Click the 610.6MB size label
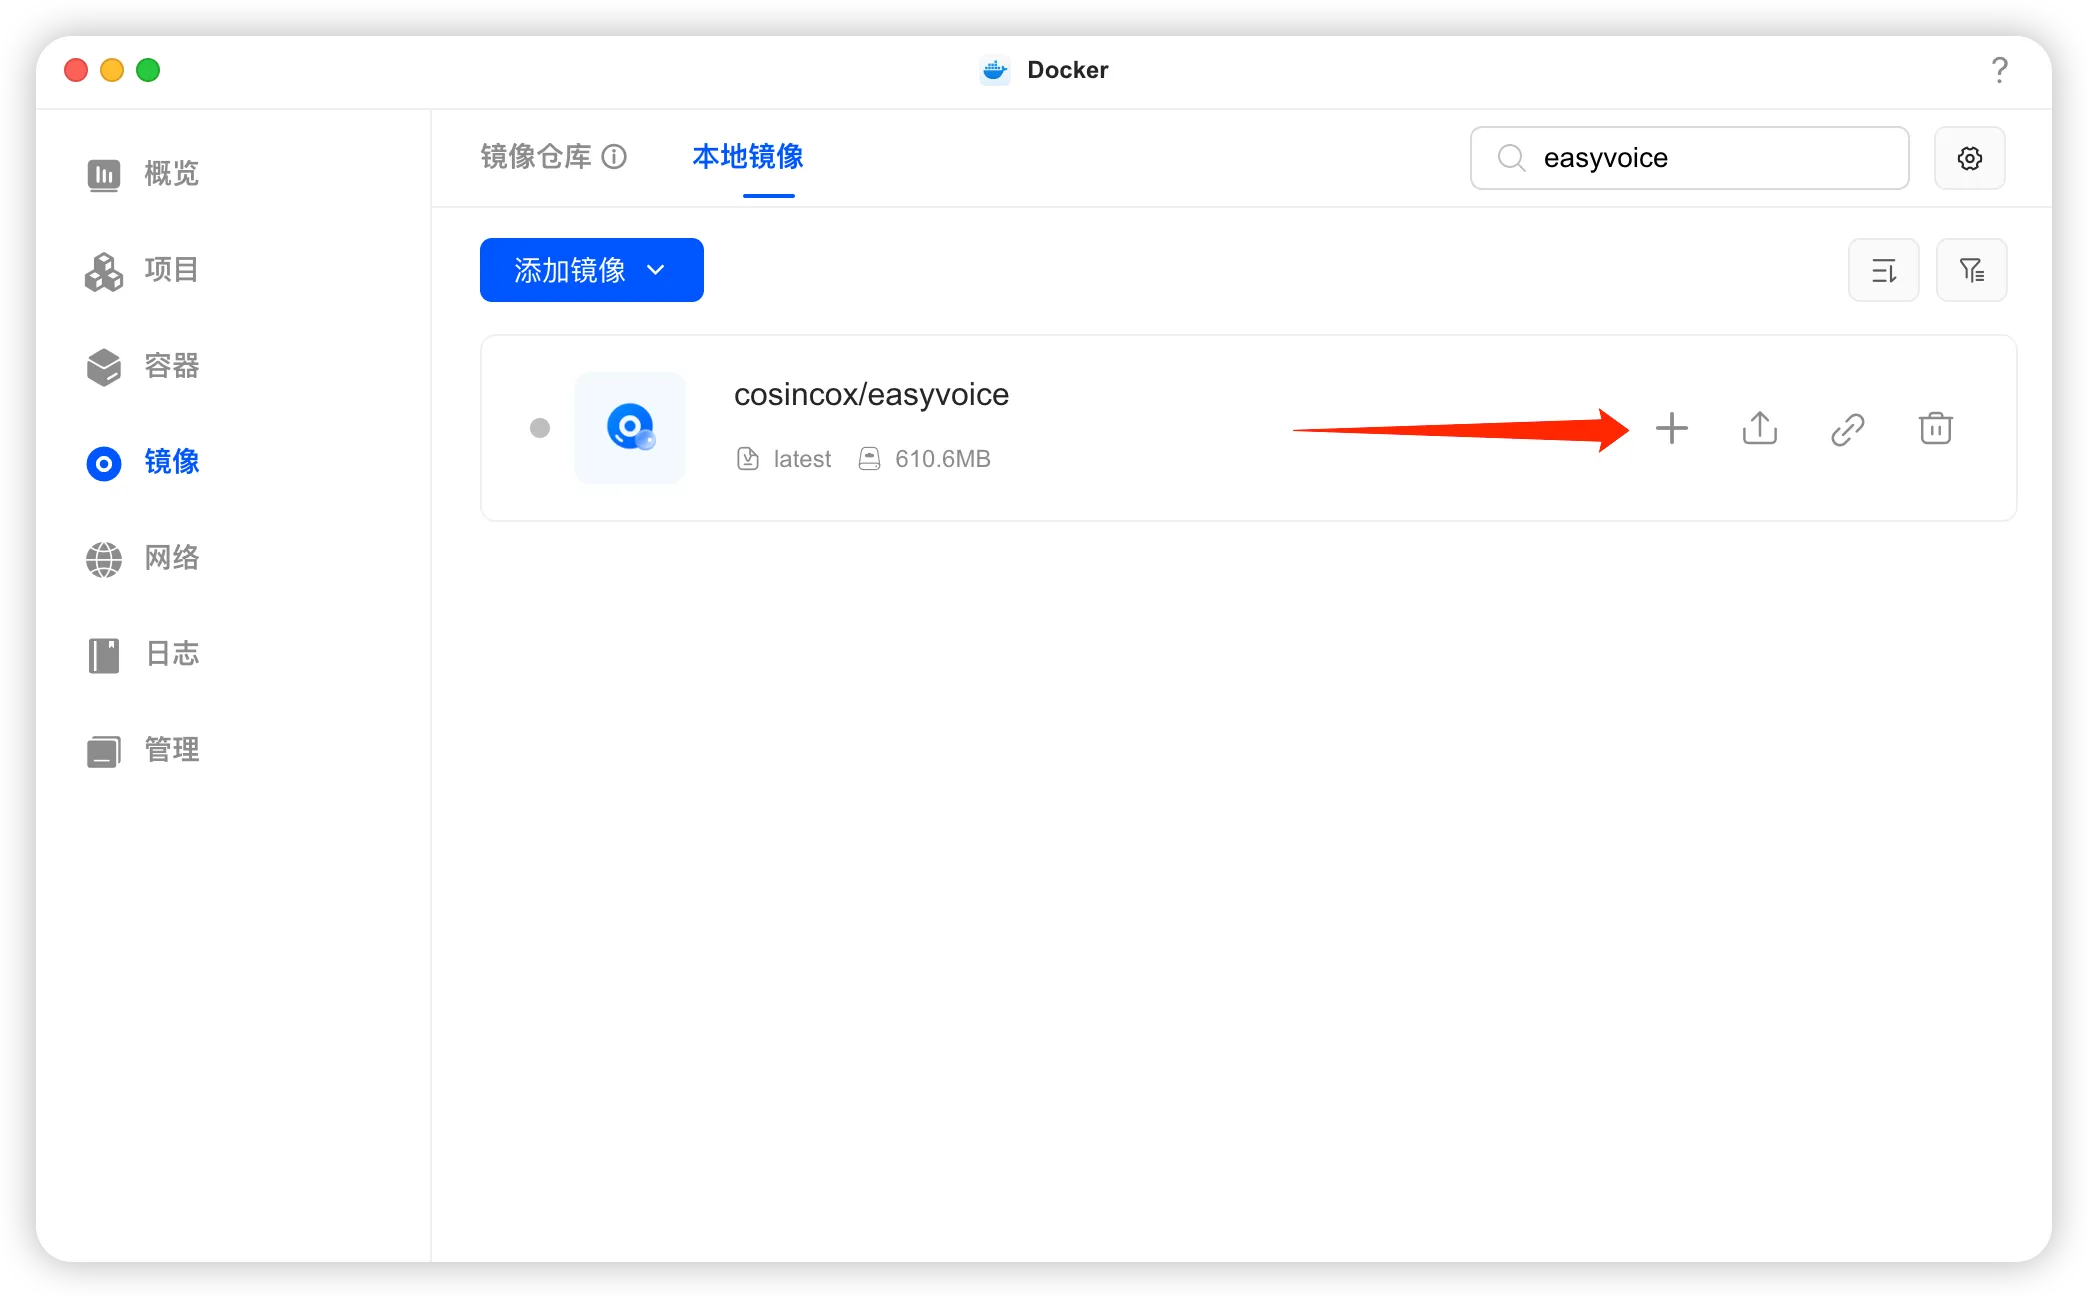Image resolution: width=2088 pixels, height=1298 pixels. [943, 459]
